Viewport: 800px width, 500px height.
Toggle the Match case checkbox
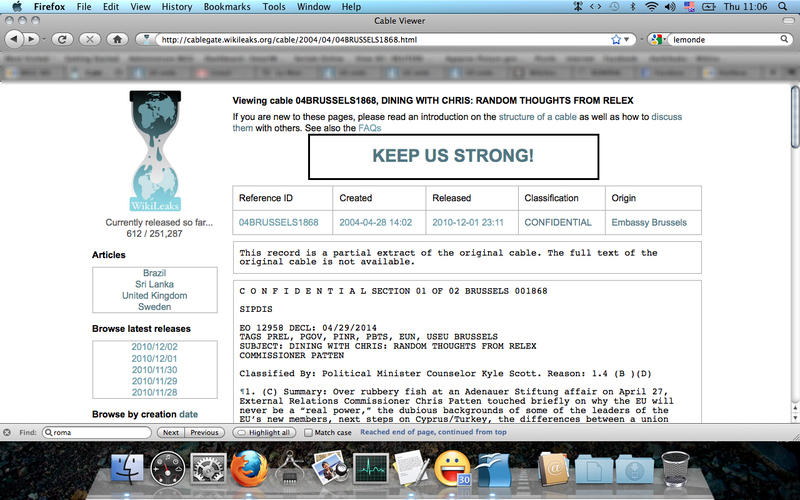point(308,432)
